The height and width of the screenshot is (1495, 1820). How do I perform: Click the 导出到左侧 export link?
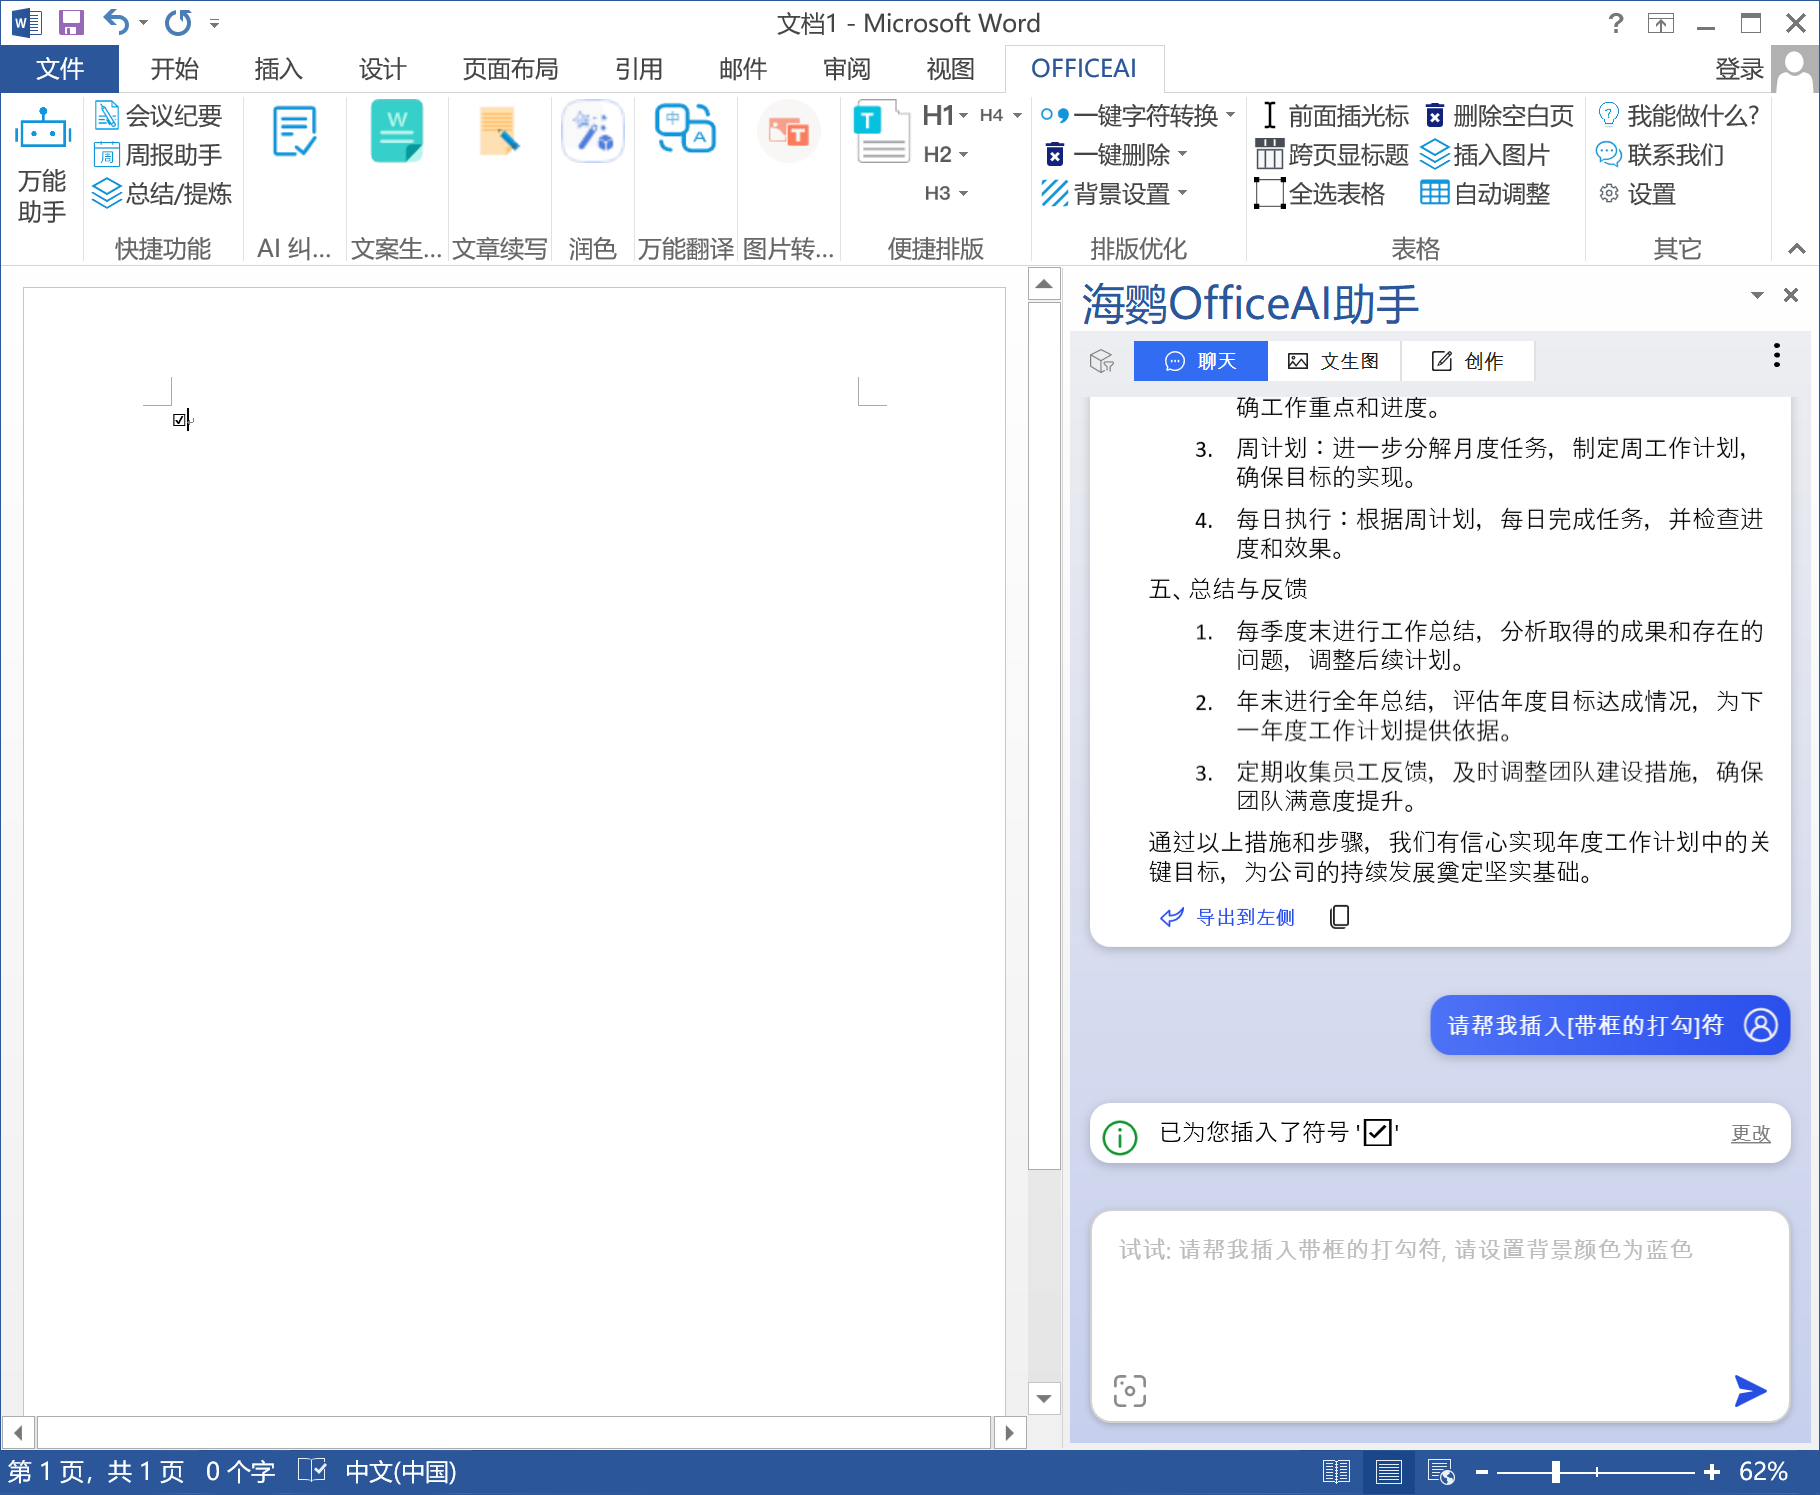click(x=1245, y=917)
